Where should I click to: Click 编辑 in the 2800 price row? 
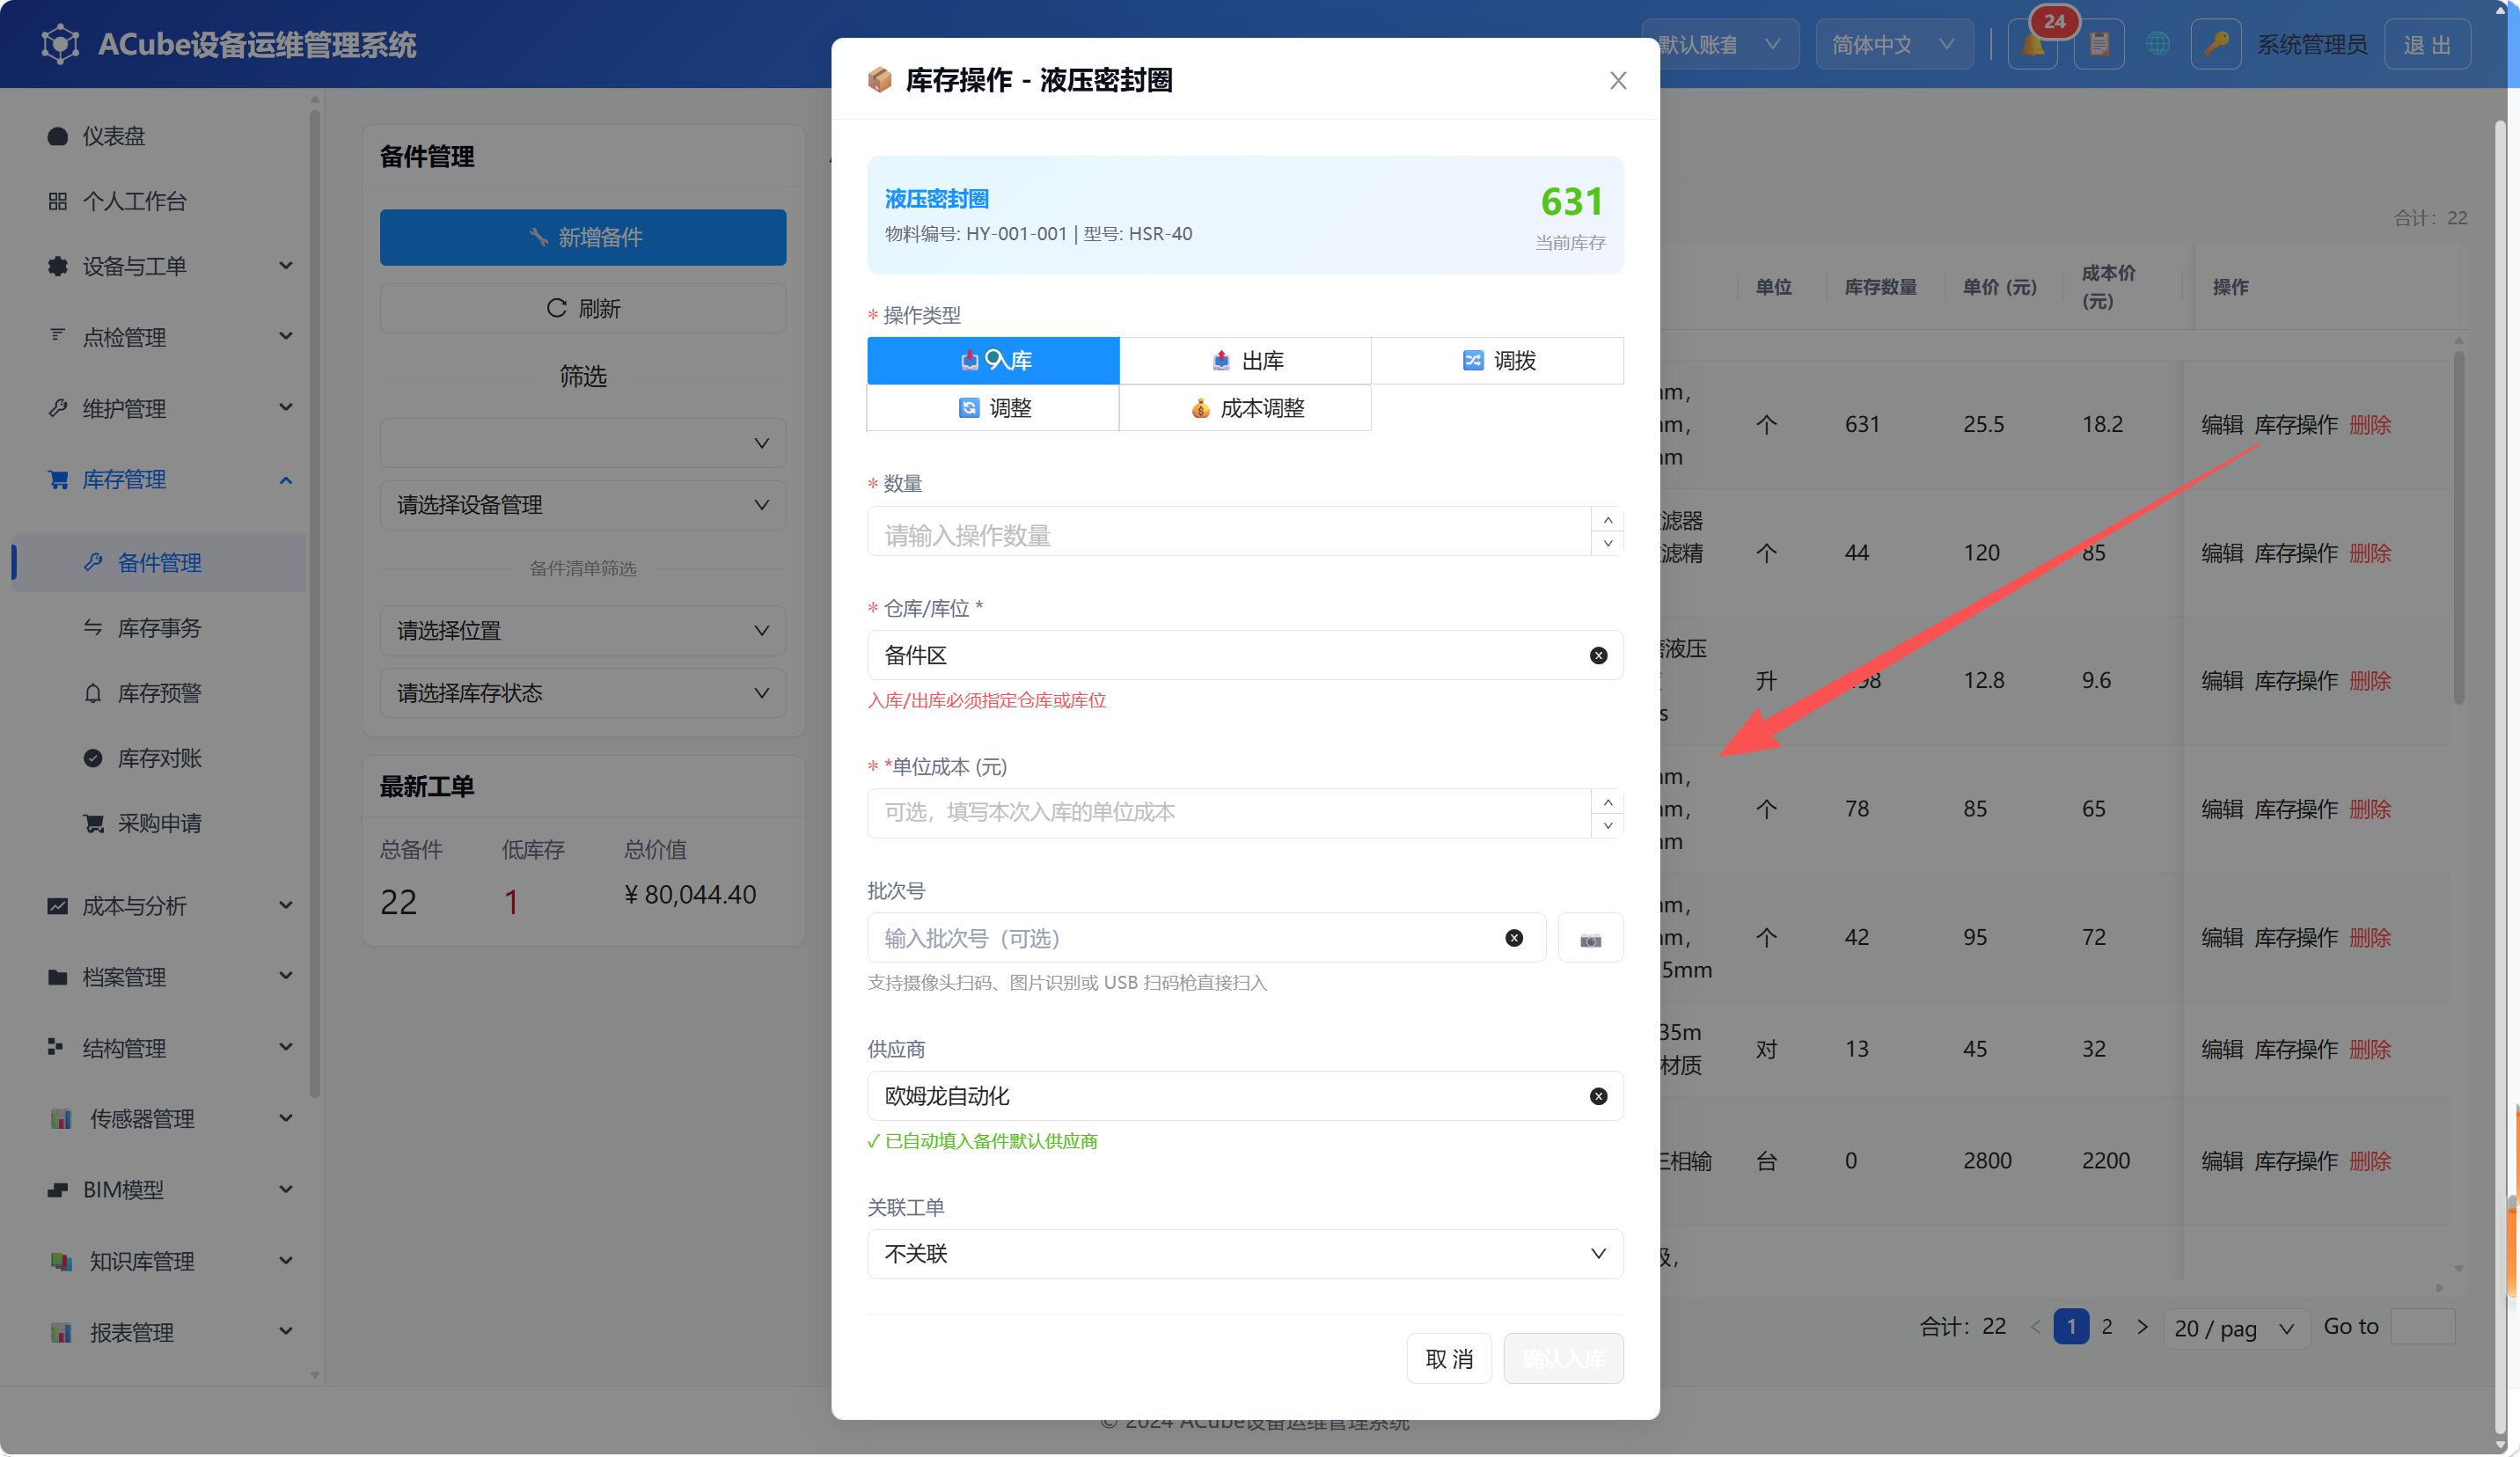(x=2222, y=1161)
